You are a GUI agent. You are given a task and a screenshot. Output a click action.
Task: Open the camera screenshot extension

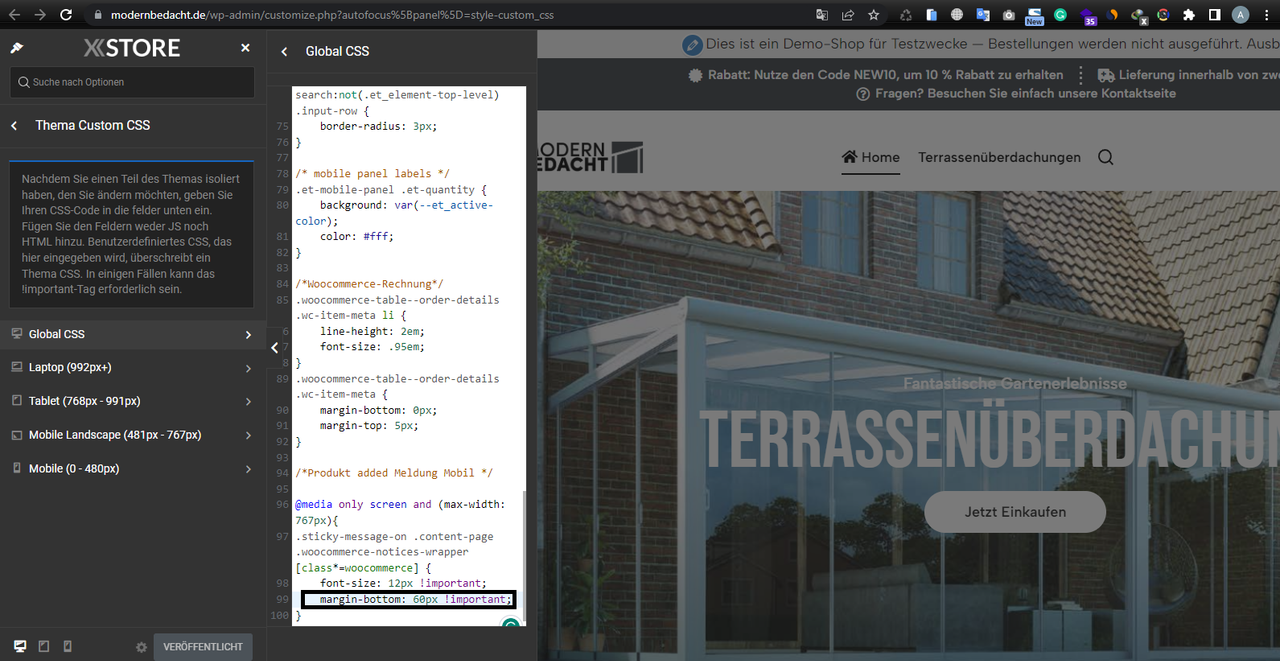pos(1008,15)
